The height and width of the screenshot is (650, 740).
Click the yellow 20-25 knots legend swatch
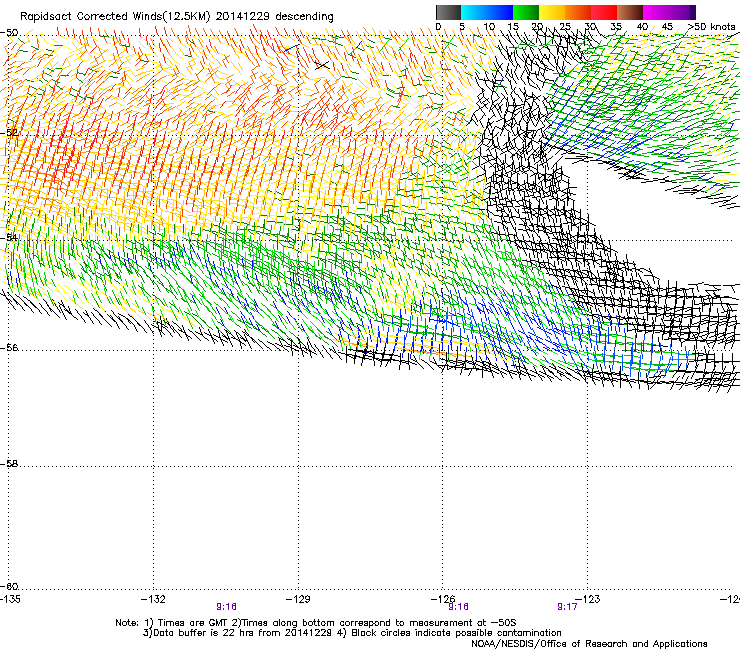click(x=552, y=12)
